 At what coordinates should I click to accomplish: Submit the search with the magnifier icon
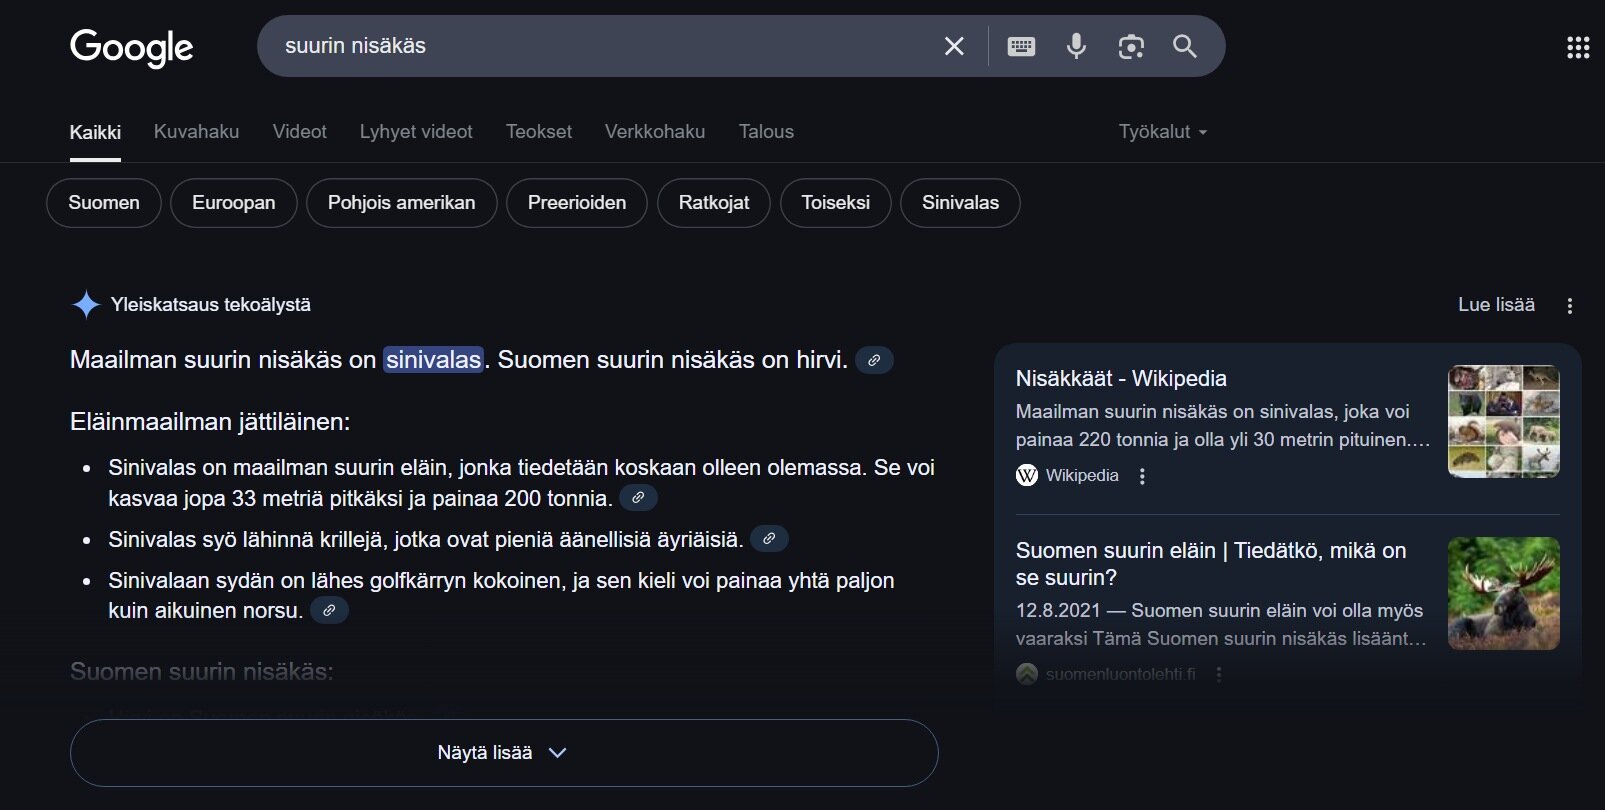tap(1185, 46)
